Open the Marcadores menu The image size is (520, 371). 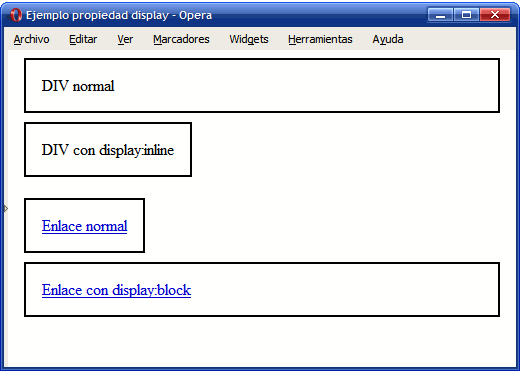point(181,39)
